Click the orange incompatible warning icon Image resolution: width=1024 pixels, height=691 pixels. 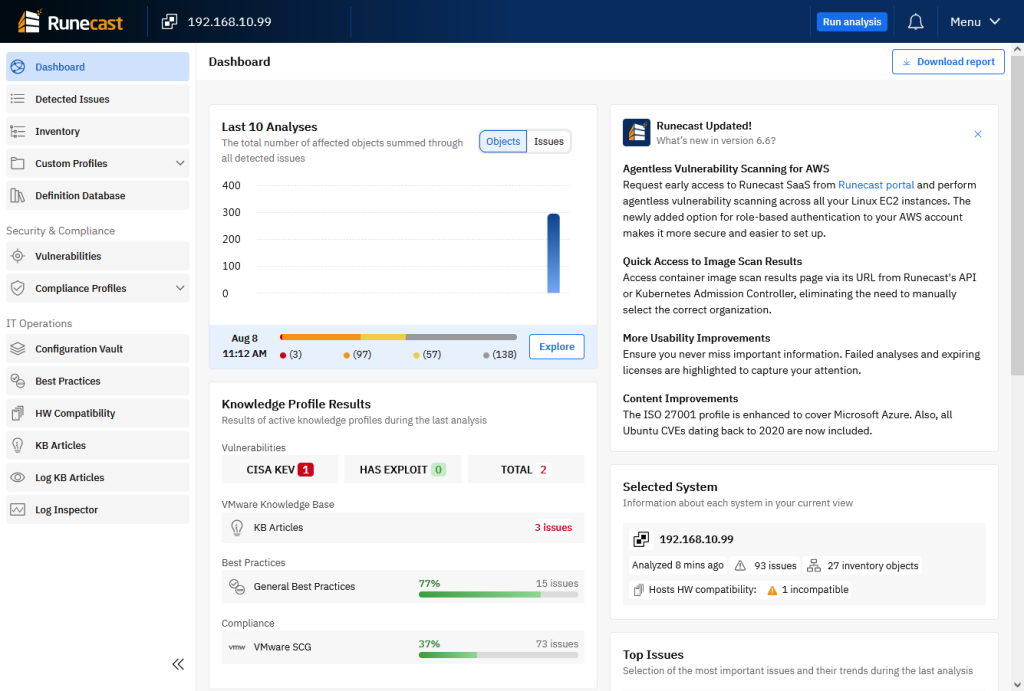pos(772,590)
